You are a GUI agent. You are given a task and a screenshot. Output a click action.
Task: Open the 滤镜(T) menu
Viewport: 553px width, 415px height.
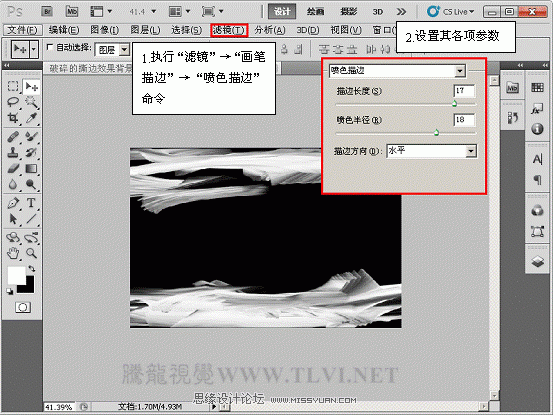pyautogui.click(x=229, y=30)
